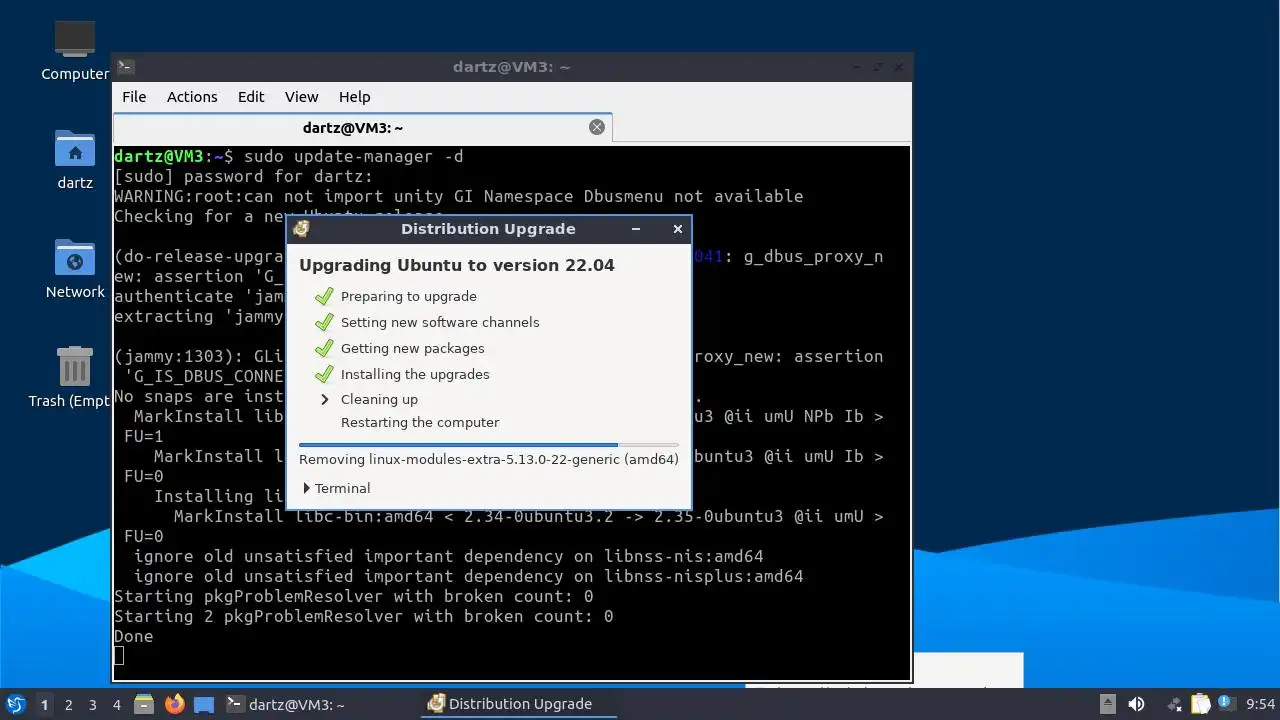1280x720 pixels.
Task: Open the clipboard manager tray icon
Action: click(1200, 704)
